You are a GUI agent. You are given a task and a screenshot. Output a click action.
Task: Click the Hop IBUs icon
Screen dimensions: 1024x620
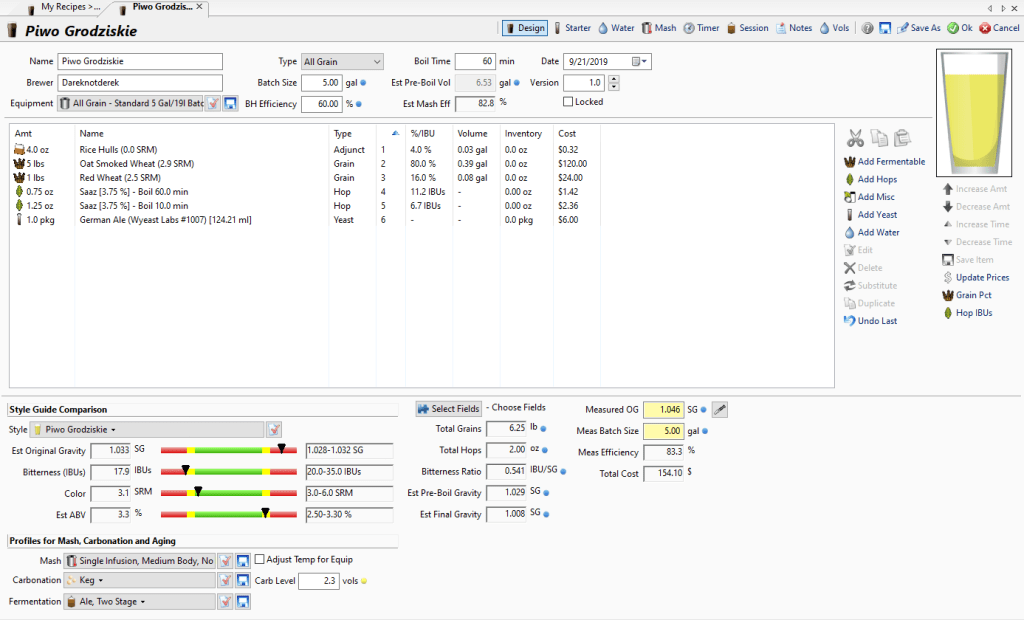tap(948, 314)
